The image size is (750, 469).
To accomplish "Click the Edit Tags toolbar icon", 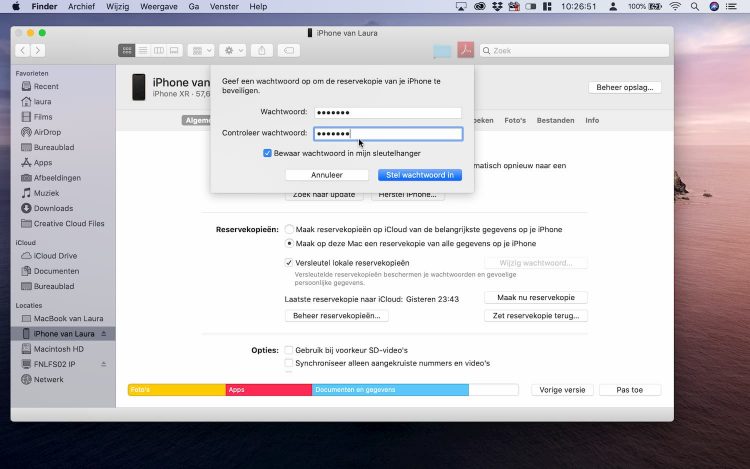I will (289, 50).
